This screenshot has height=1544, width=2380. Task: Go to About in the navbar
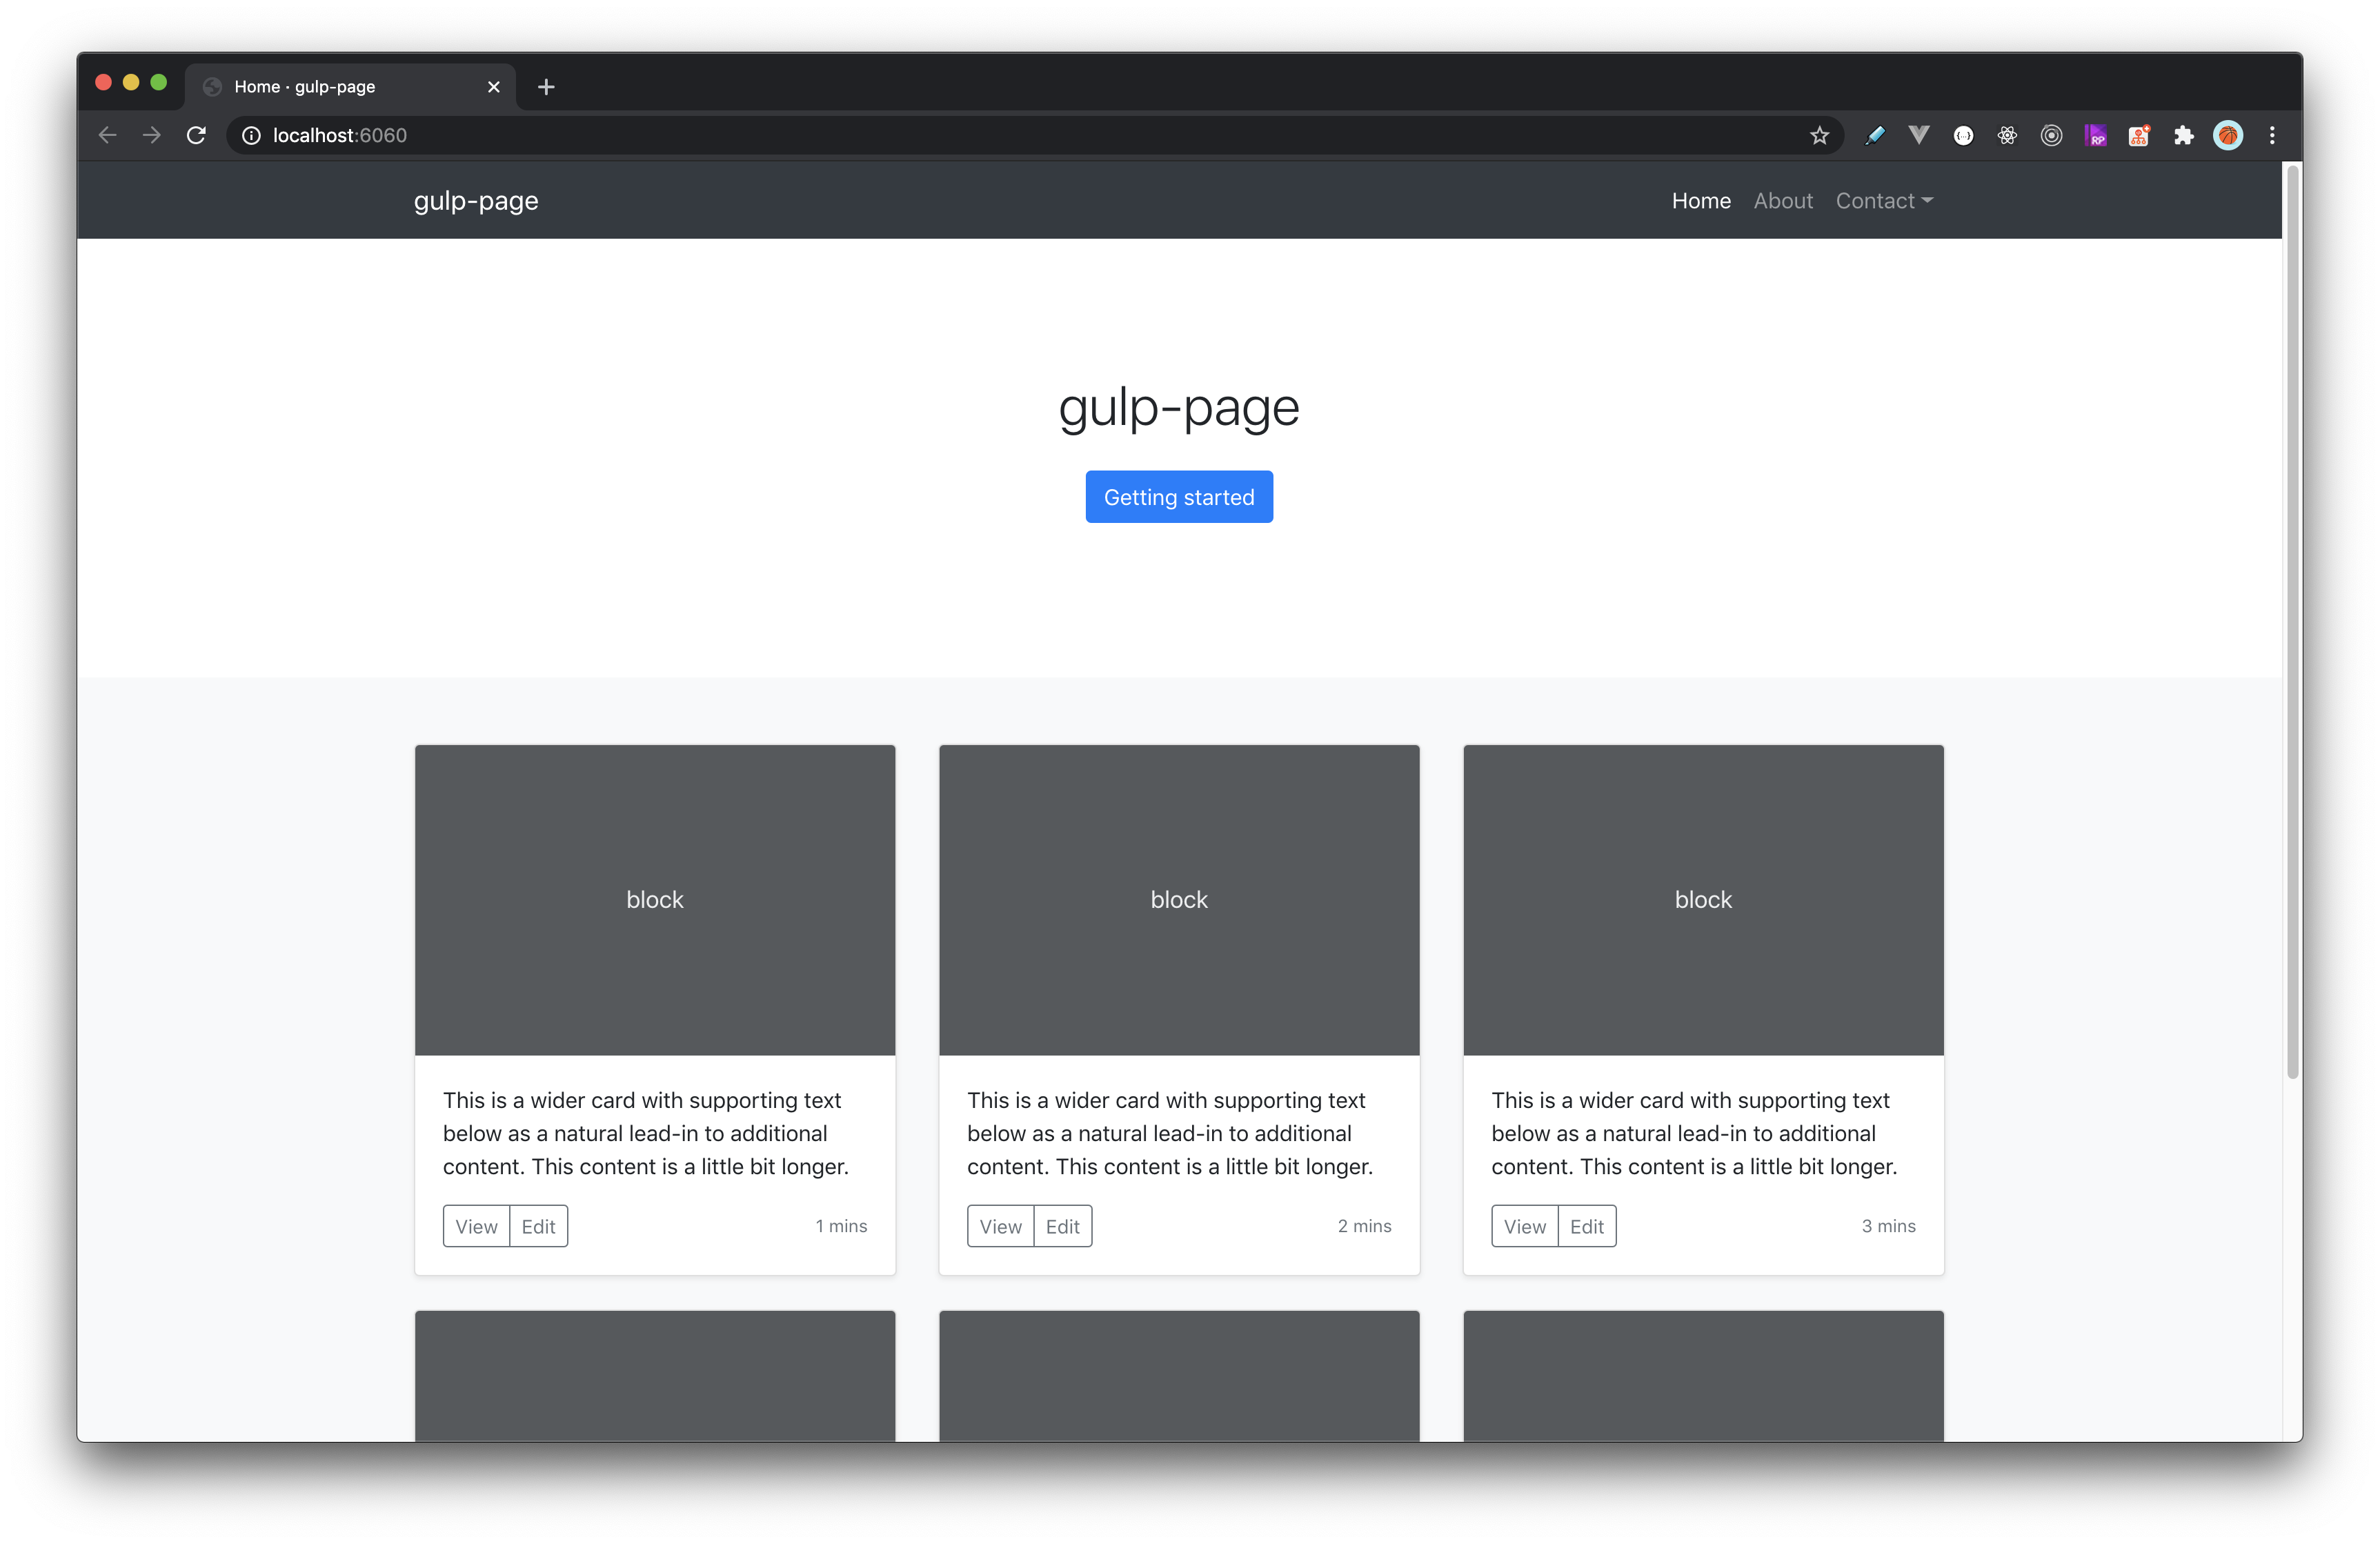click(1783, 201)
